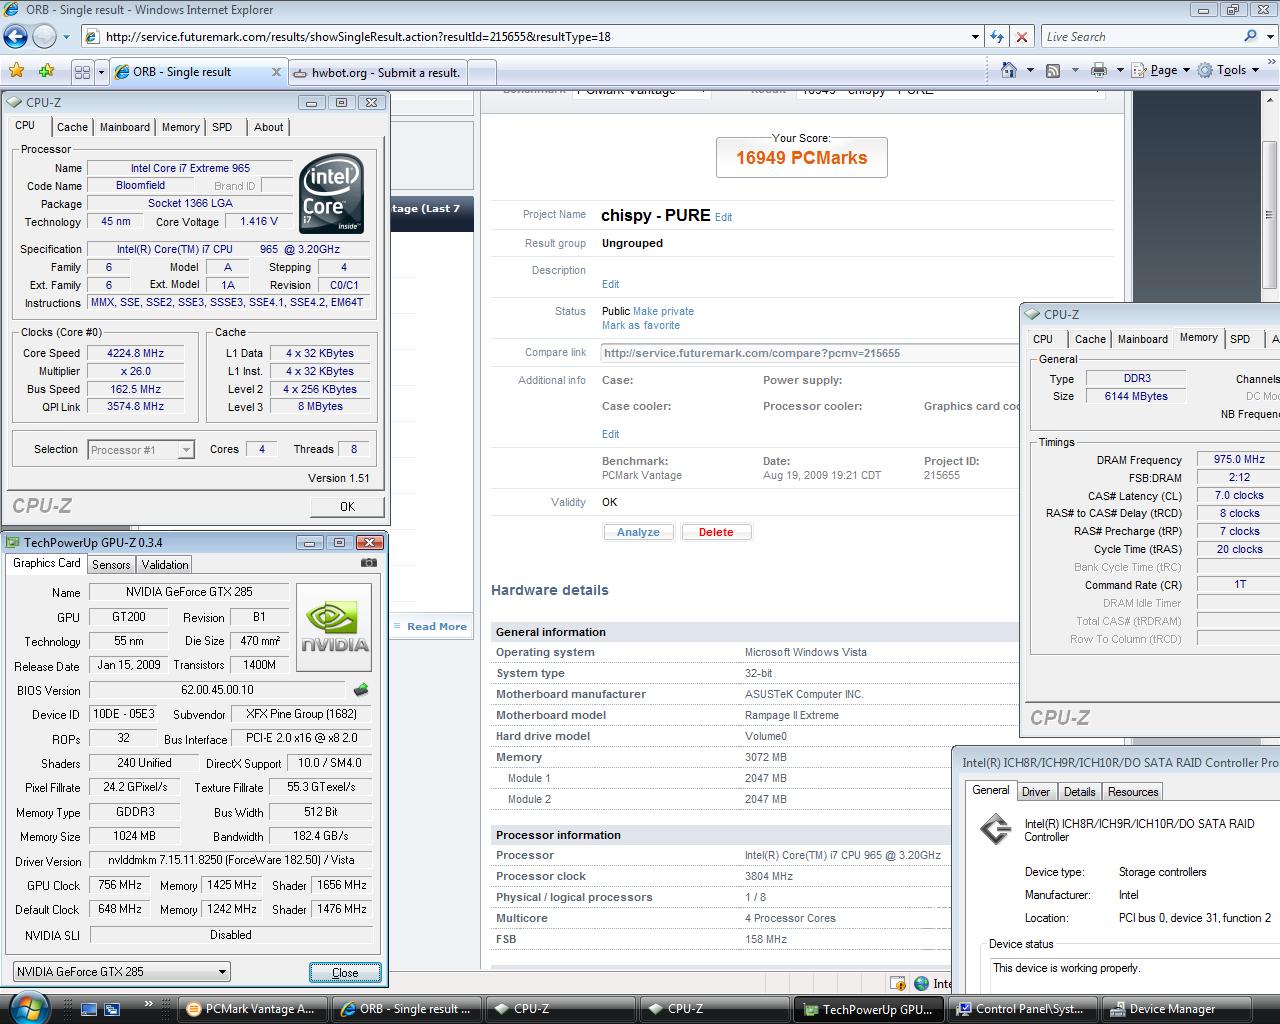This screenshot has height=1024, width=1280.
Task: Open the SPD tab in the right CPU-Z window
Action: (x=1240, y=339)
